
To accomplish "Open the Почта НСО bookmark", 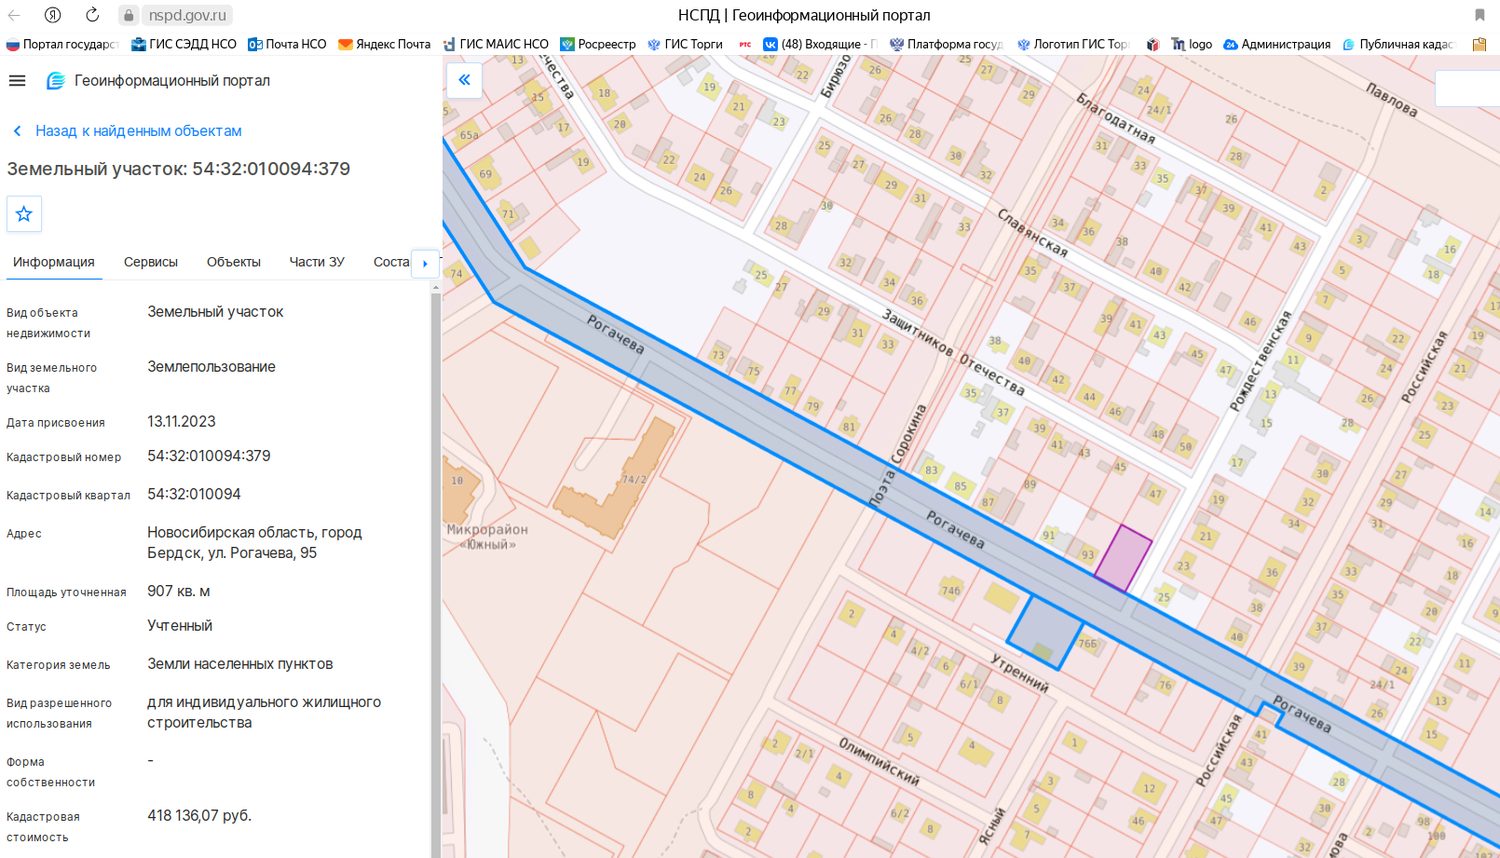I will [287, 44].
